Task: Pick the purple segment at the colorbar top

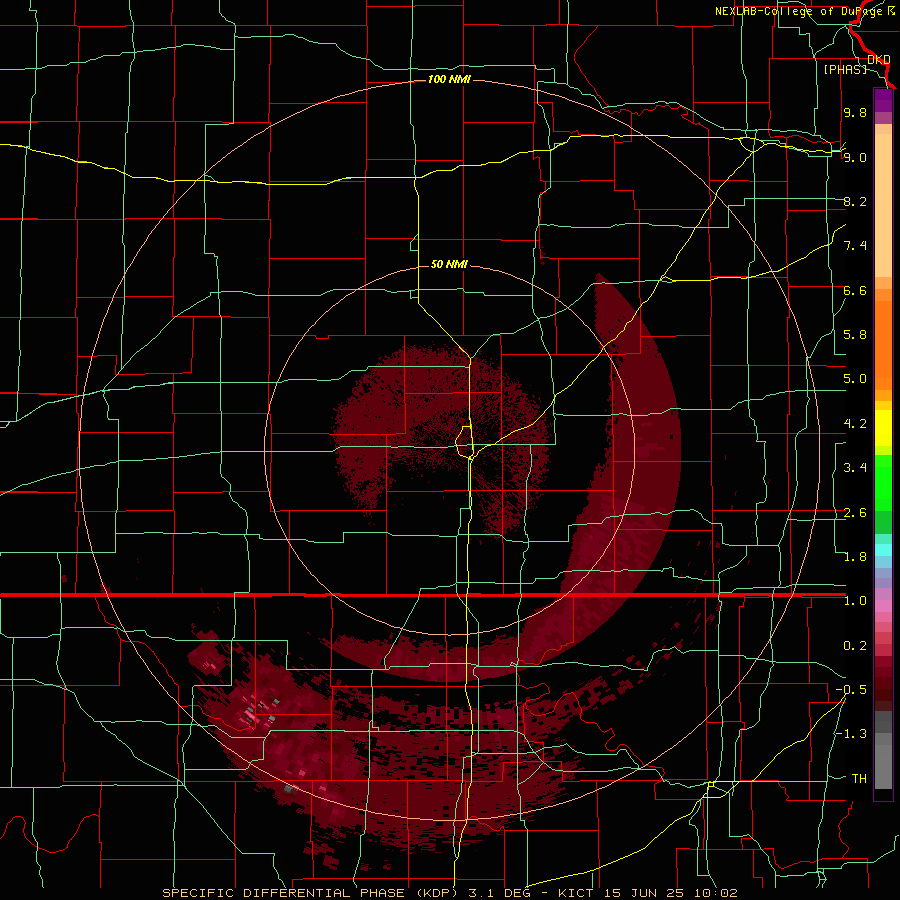Action: (x=883, y=100)
